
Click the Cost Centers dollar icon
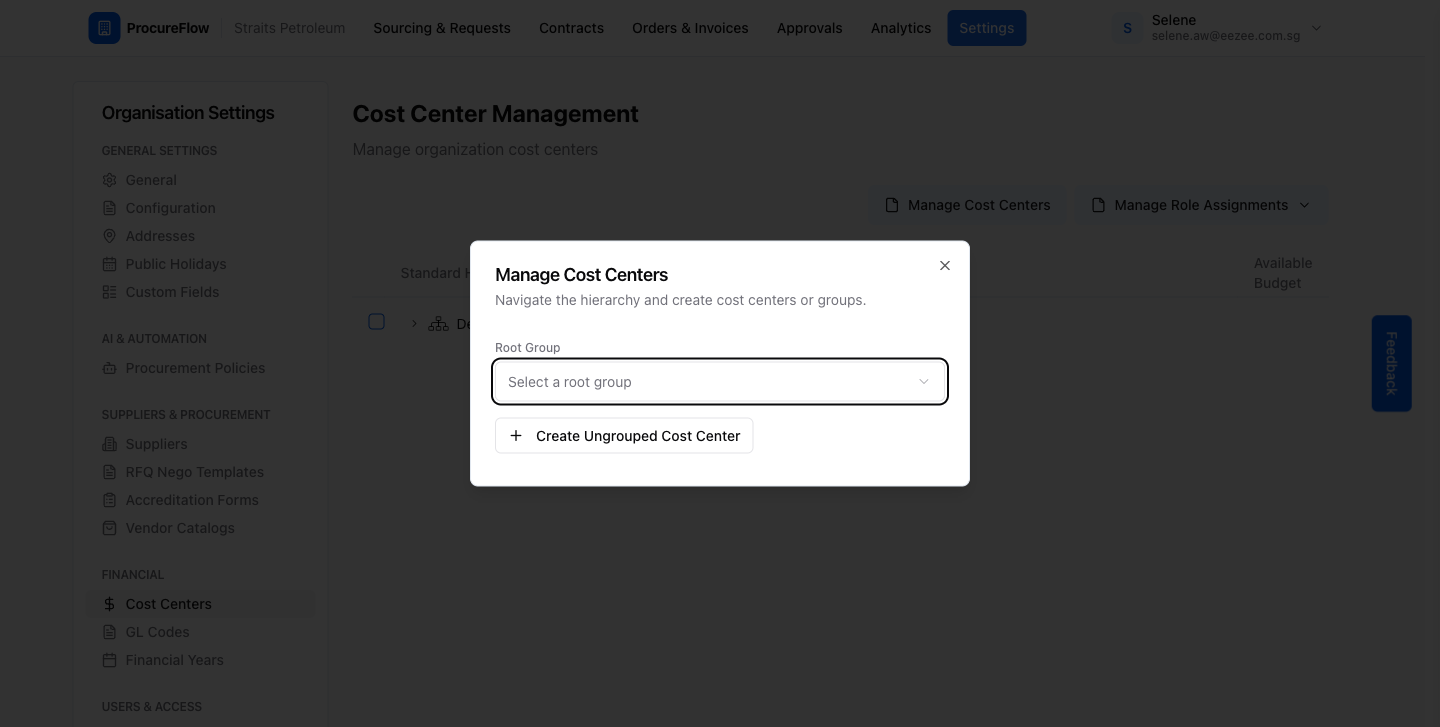pyautogui.click(x=110, y=604)
